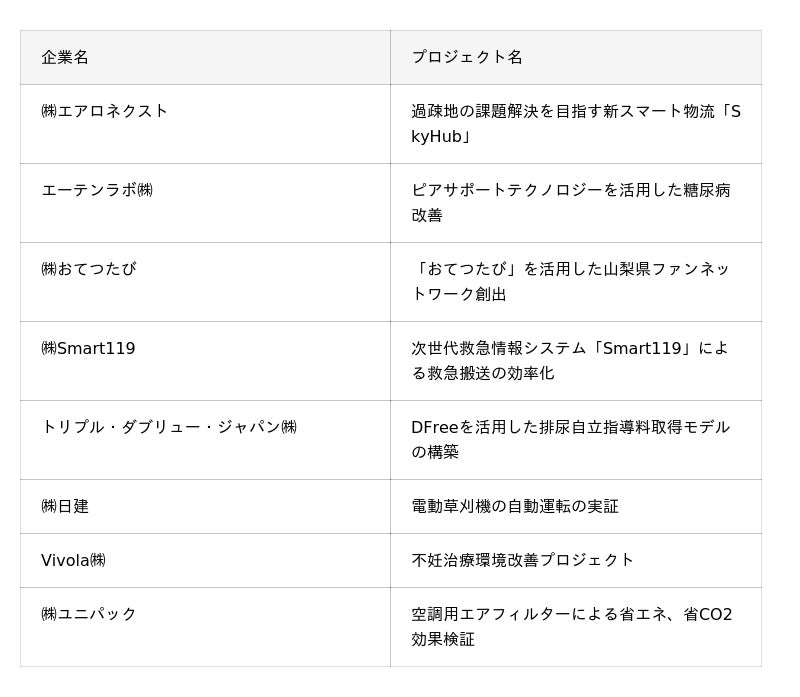Click the 不妊治療環境改善プロジェクト project text
800x697 pixels.
523,560
